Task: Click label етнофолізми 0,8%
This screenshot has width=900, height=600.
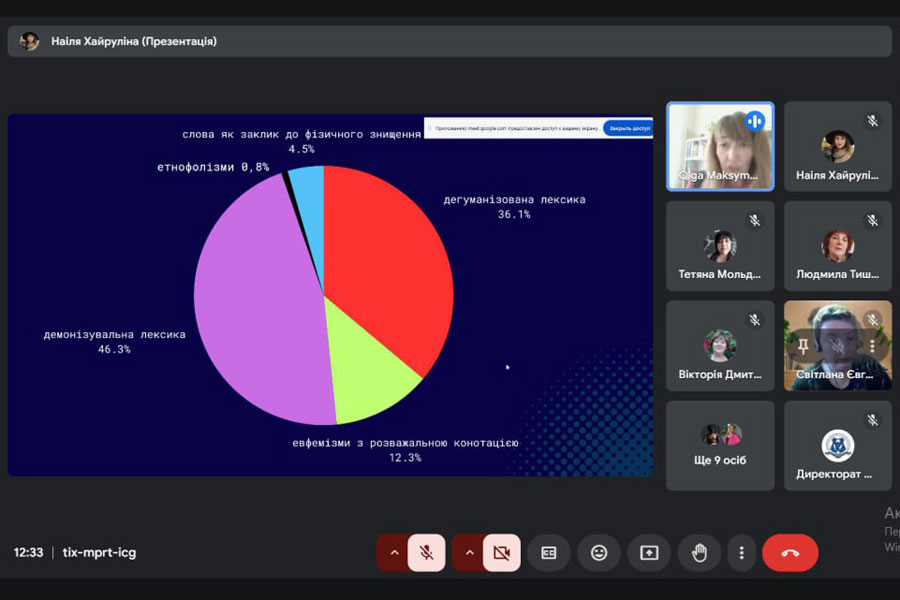Action: (x=213, y=167)
